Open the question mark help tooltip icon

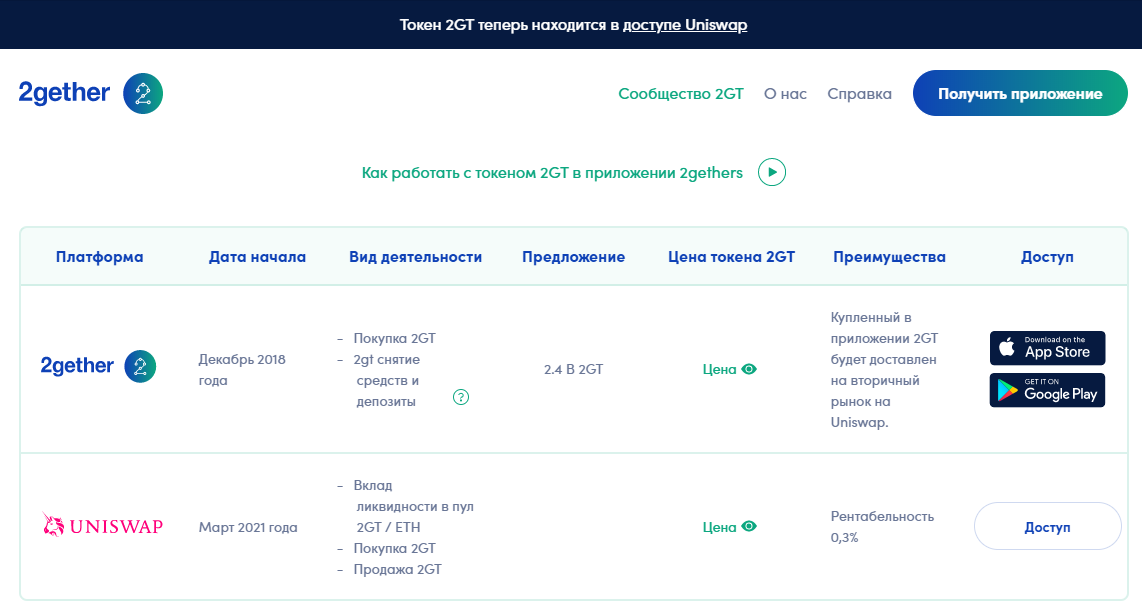coord(461,397)
